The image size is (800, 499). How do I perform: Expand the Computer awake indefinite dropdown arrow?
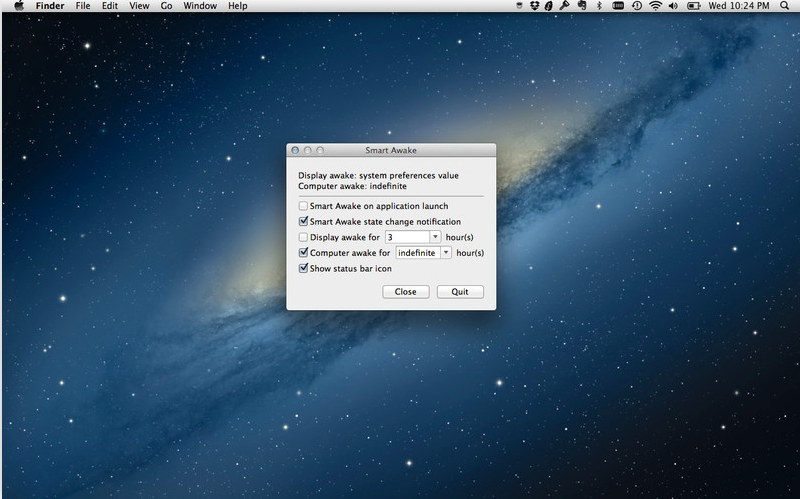(x=446, y=253)
